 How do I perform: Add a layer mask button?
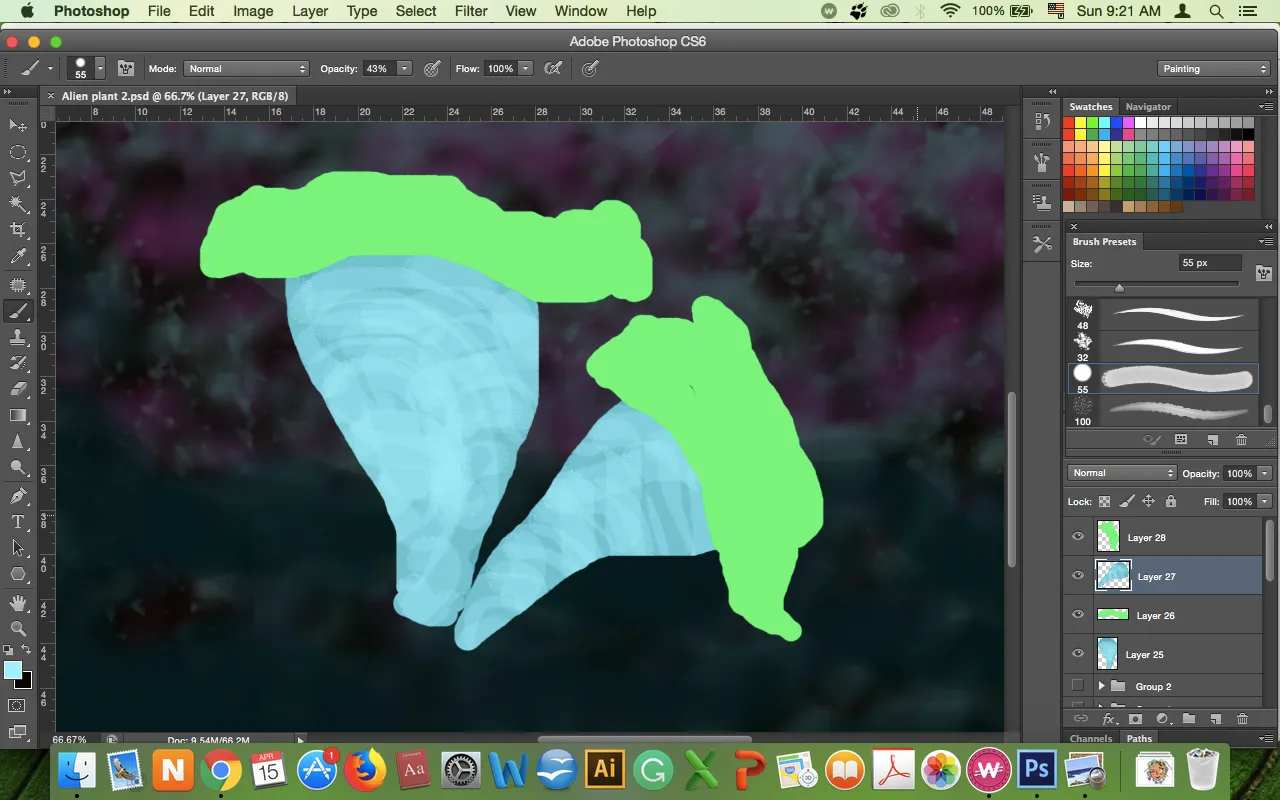[1135, 719]
